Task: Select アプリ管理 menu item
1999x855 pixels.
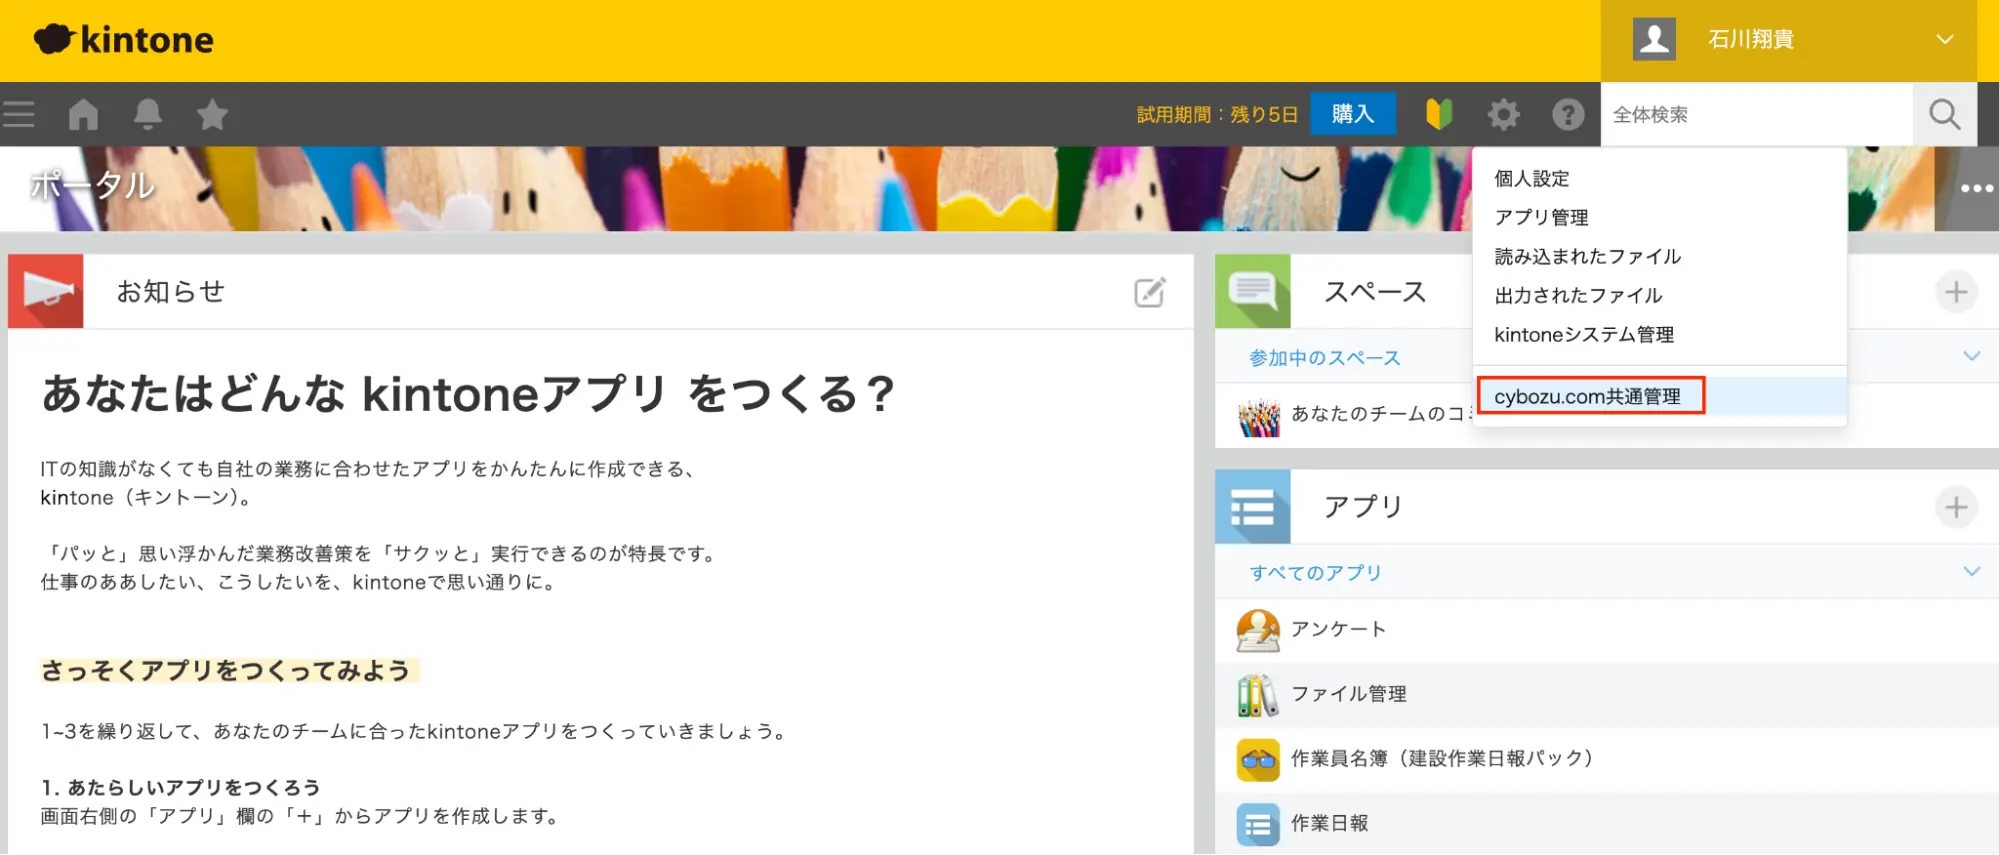Action: point(1541,218)
